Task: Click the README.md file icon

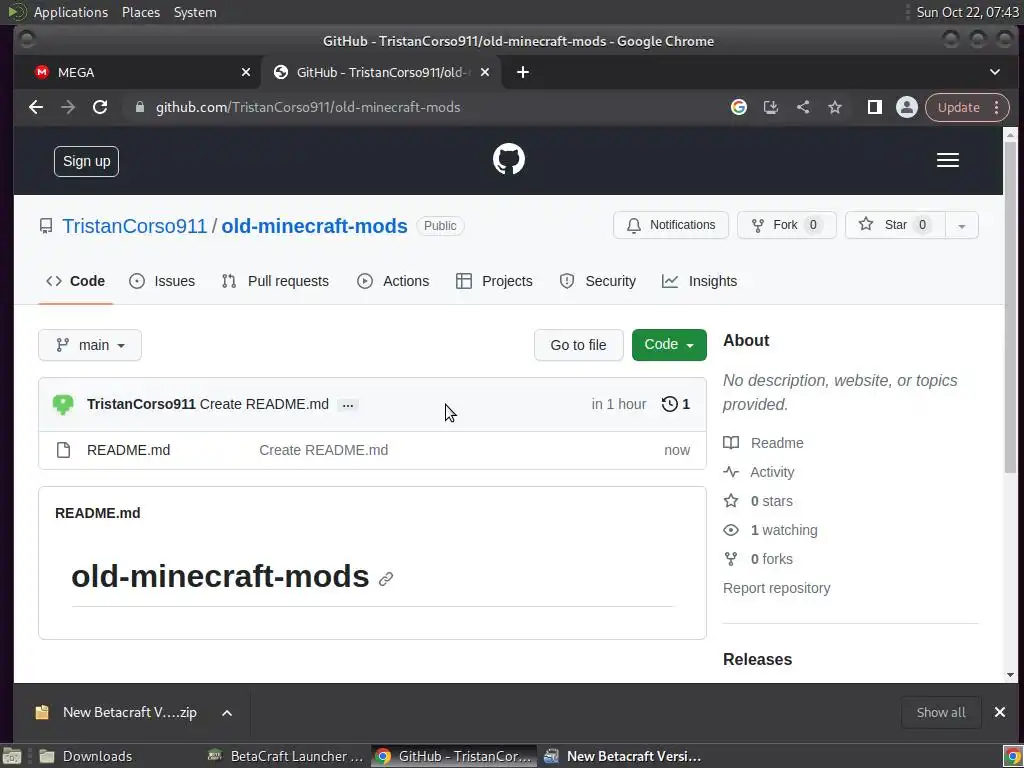Action: [x=63, y=450]
